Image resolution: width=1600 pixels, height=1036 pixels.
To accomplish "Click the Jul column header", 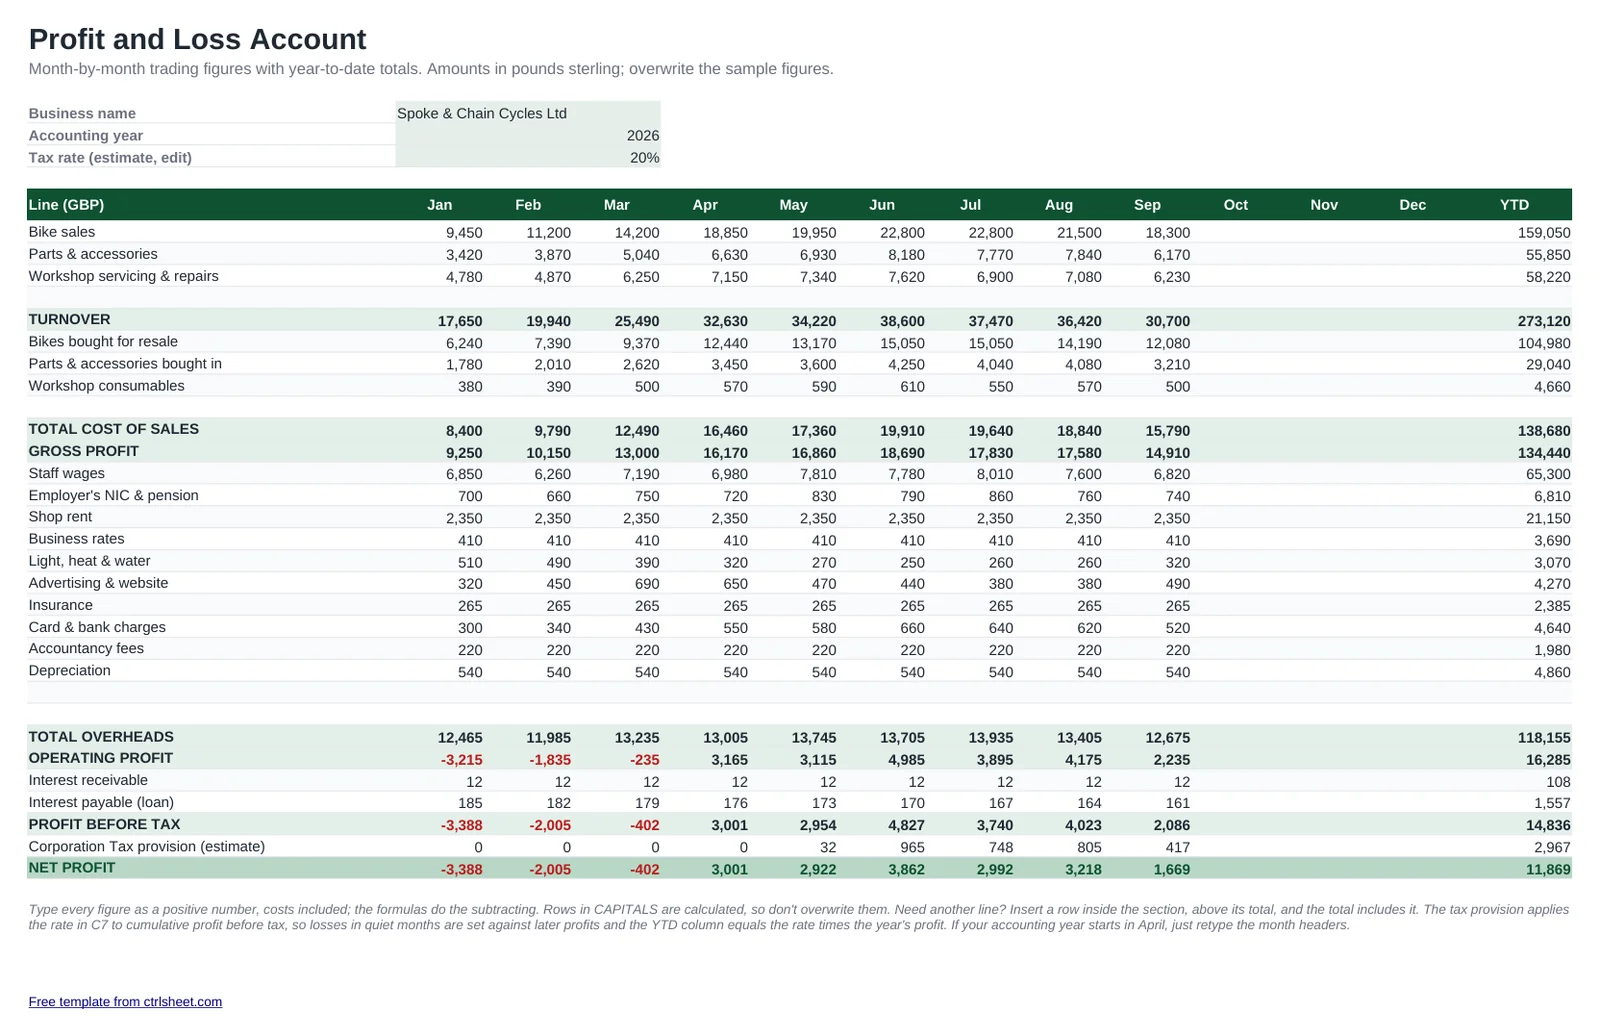I will 970,204.
